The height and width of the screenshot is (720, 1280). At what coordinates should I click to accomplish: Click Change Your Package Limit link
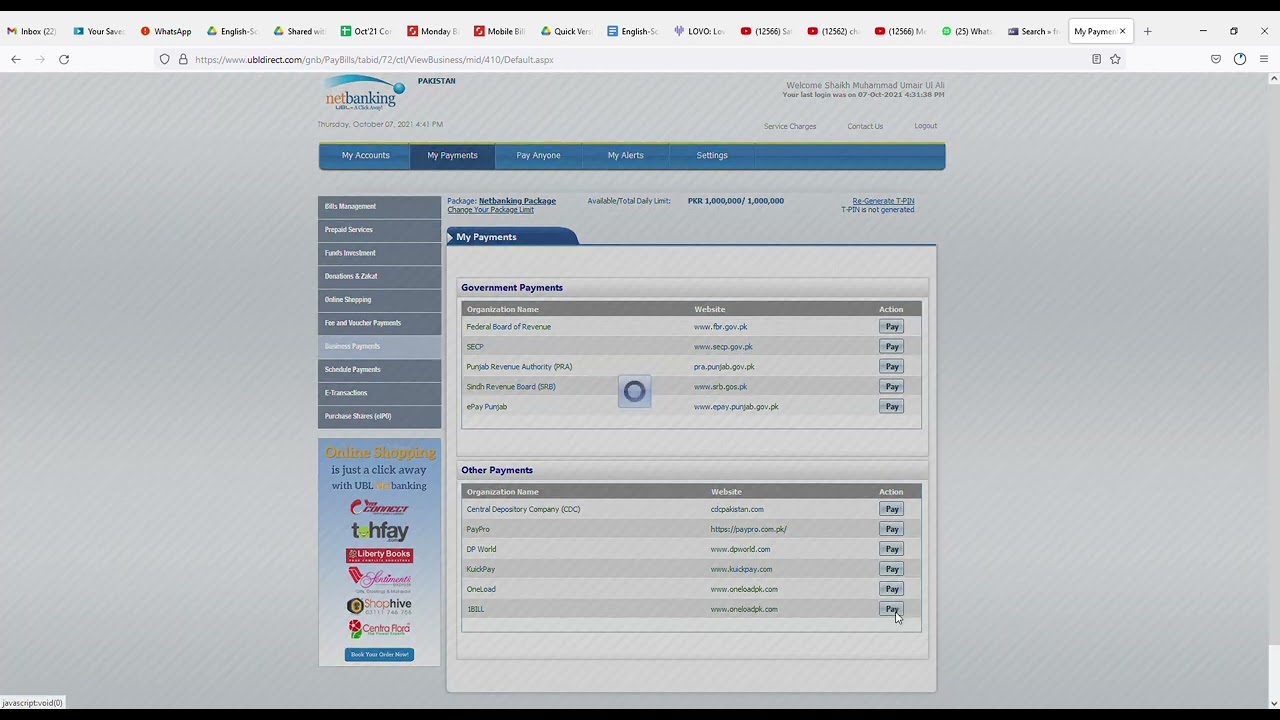pyautogui.click(x=490, y=210)
